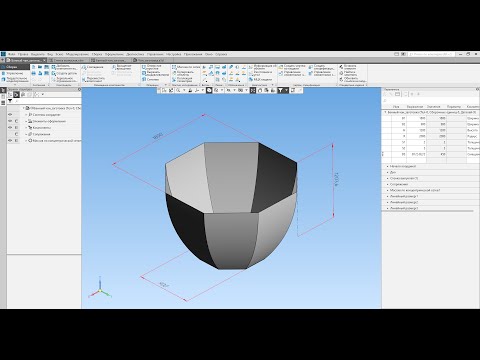Expand the first linear dimension section in Parameters
Screen dimensions: 480x360
(x=387, y=196)
